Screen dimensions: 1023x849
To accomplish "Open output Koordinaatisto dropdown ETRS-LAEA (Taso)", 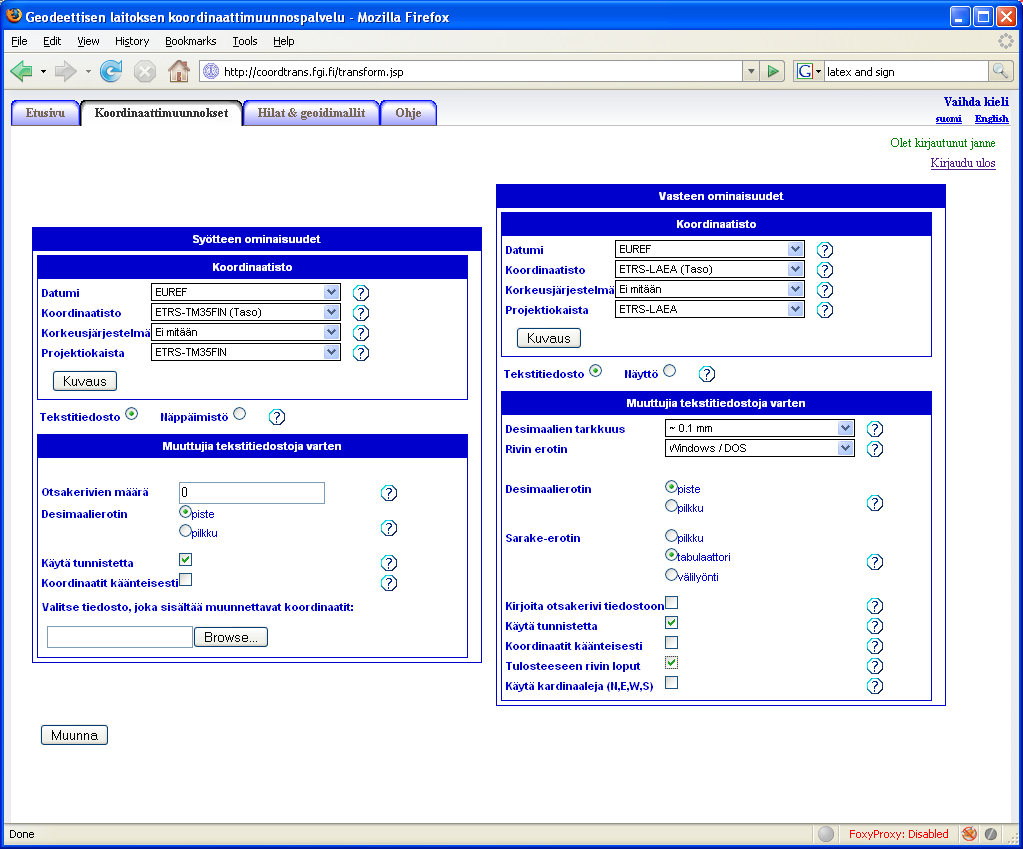I will pos(710,269).
